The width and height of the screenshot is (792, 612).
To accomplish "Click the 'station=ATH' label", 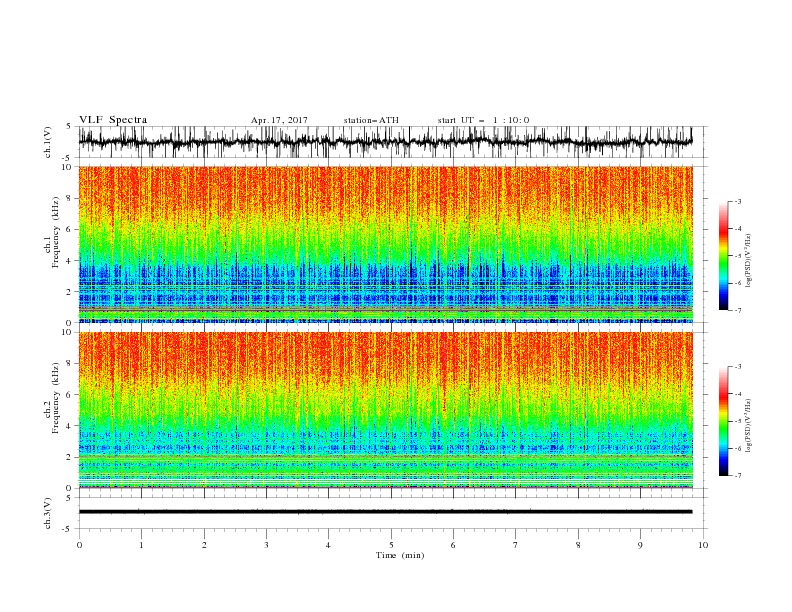I will pos(371,120).
